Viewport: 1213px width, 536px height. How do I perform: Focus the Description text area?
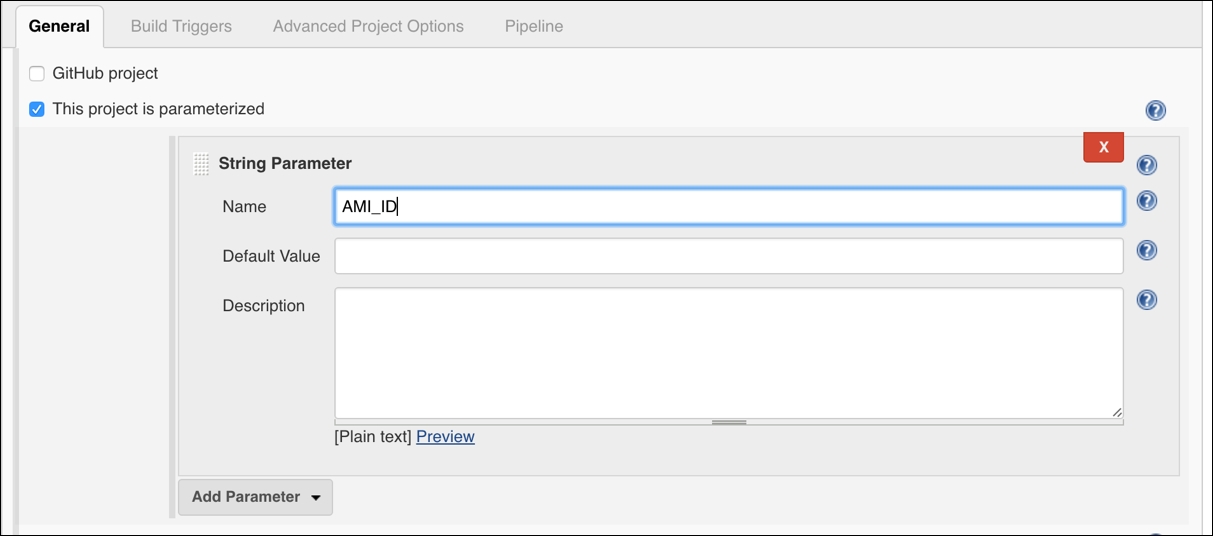click(x=729, y=353)
